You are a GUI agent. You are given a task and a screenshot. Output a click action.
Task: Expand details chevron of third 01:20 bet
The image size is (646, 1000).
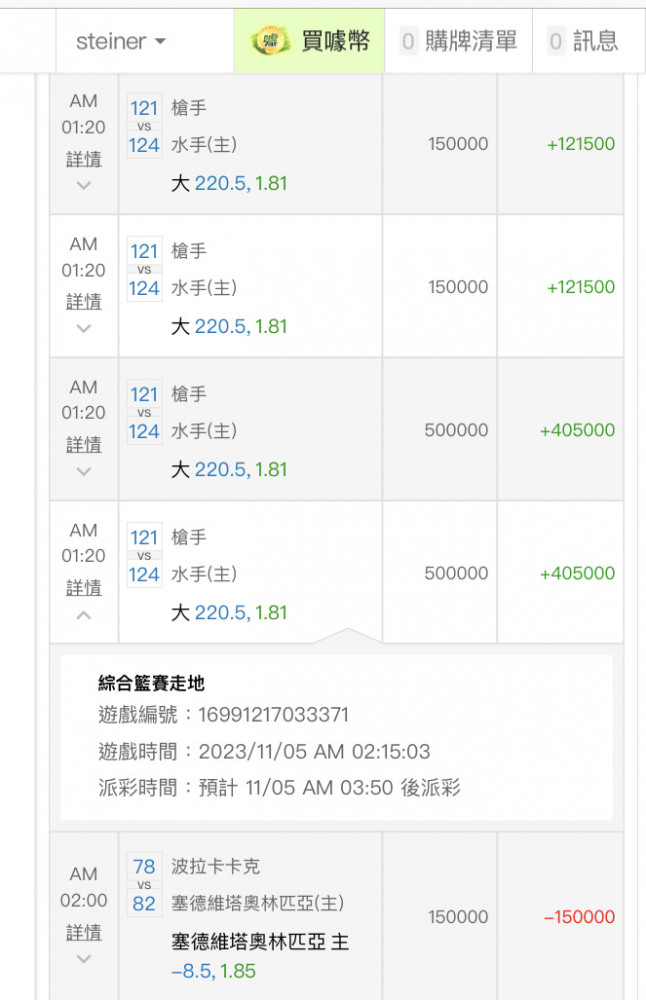[x=84, y=471]
